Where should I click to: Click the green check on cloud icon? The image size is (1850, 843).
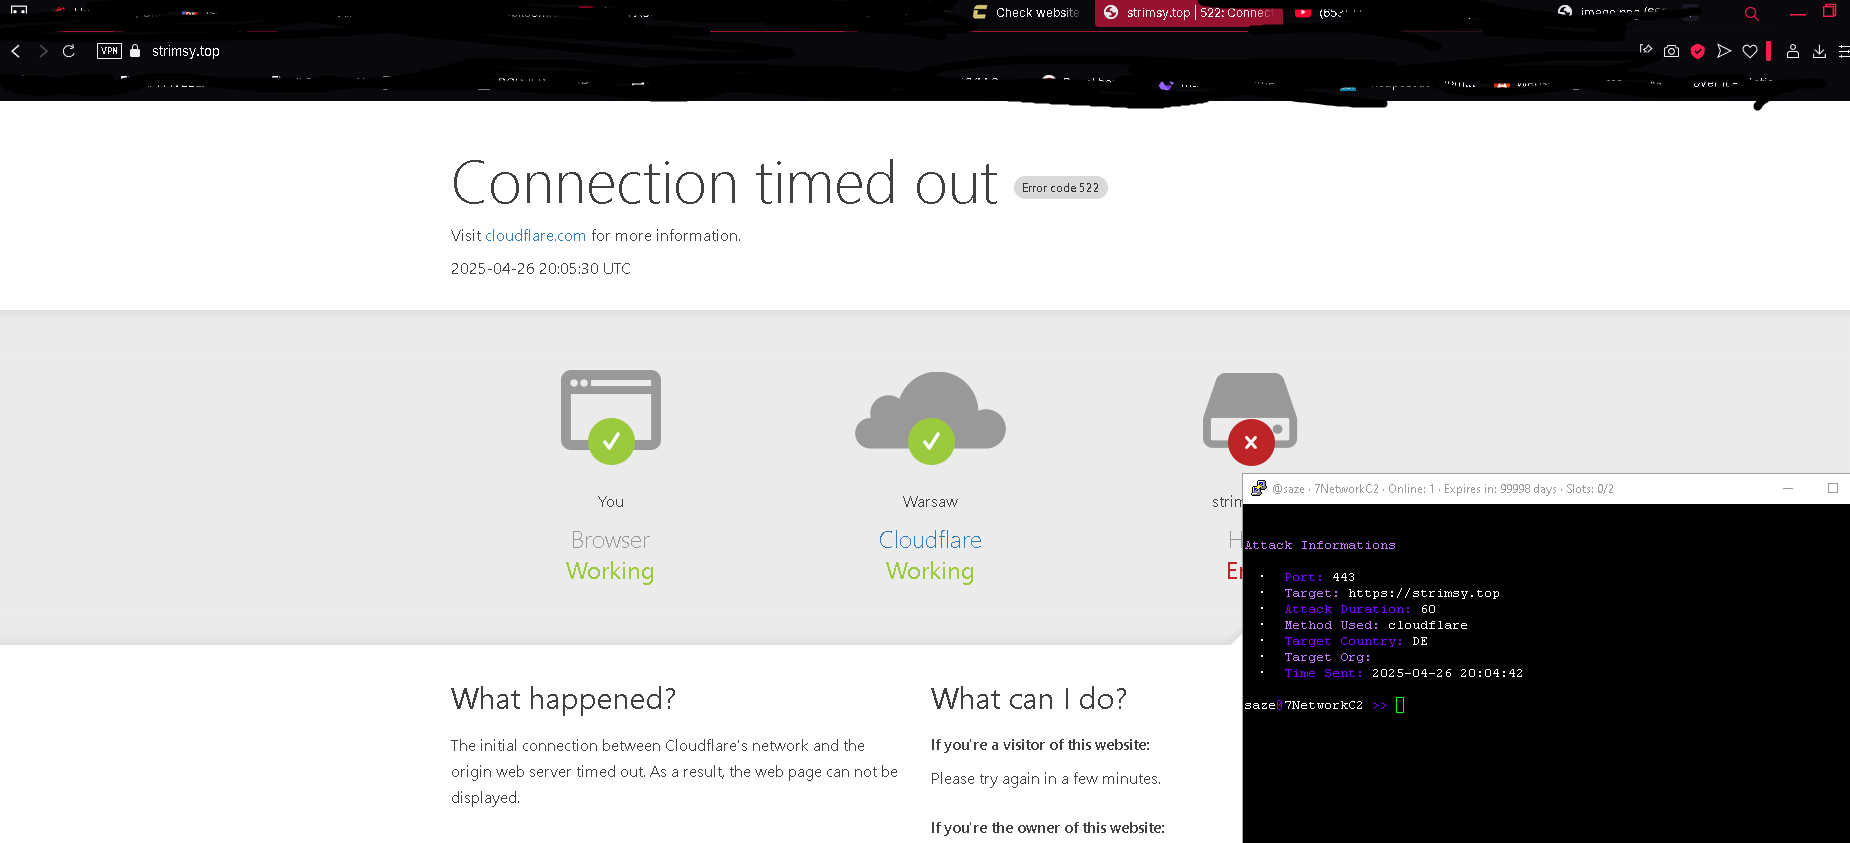pos(931,441)
